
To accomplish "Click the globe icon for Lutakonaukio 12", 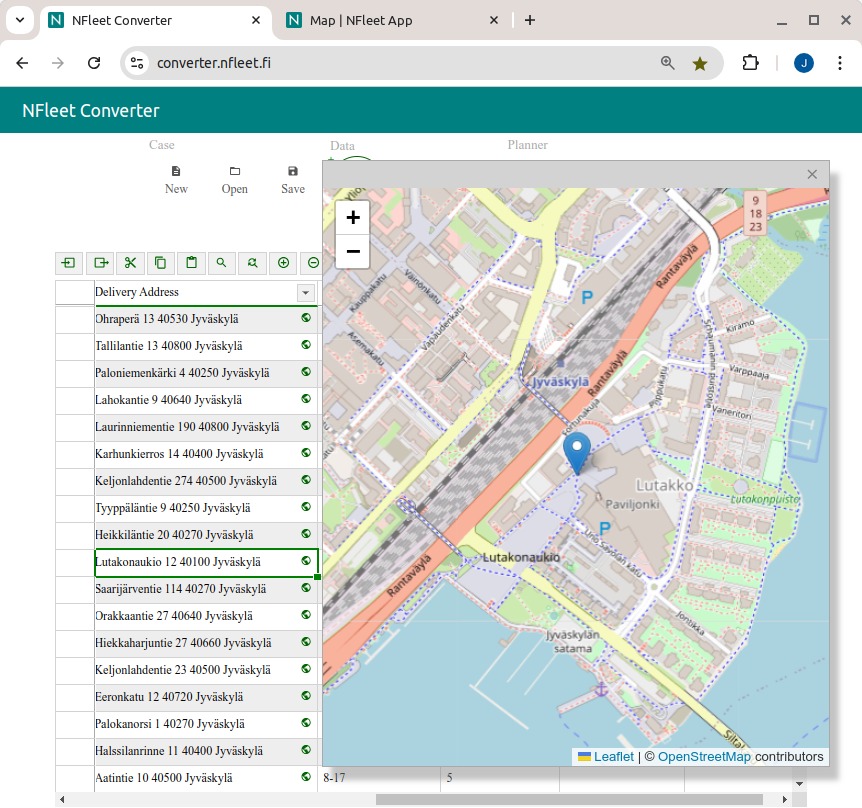I will 306,561.
